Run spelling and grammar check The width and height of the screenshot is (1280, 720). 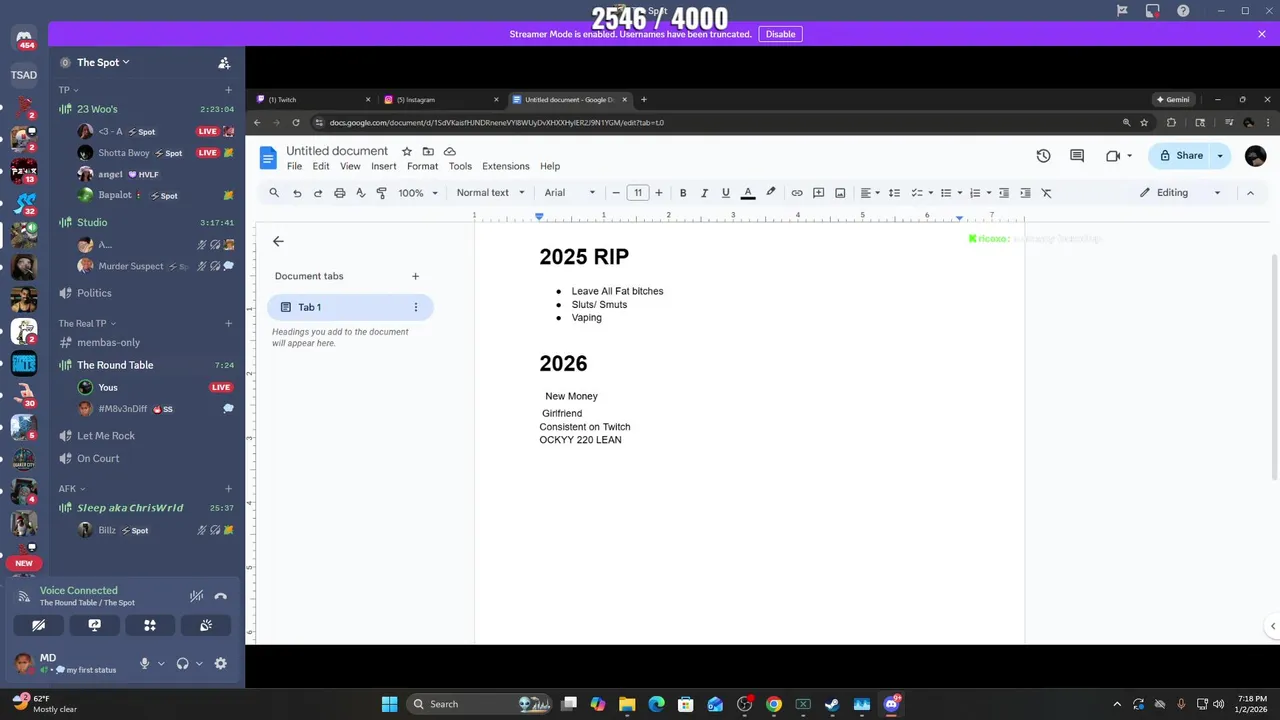click(361, 193)
